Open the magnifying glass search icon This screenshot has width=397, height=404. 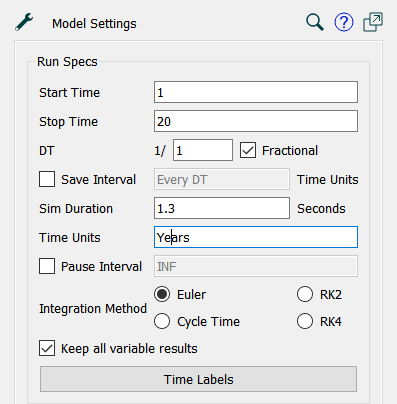tap(315, 22)
